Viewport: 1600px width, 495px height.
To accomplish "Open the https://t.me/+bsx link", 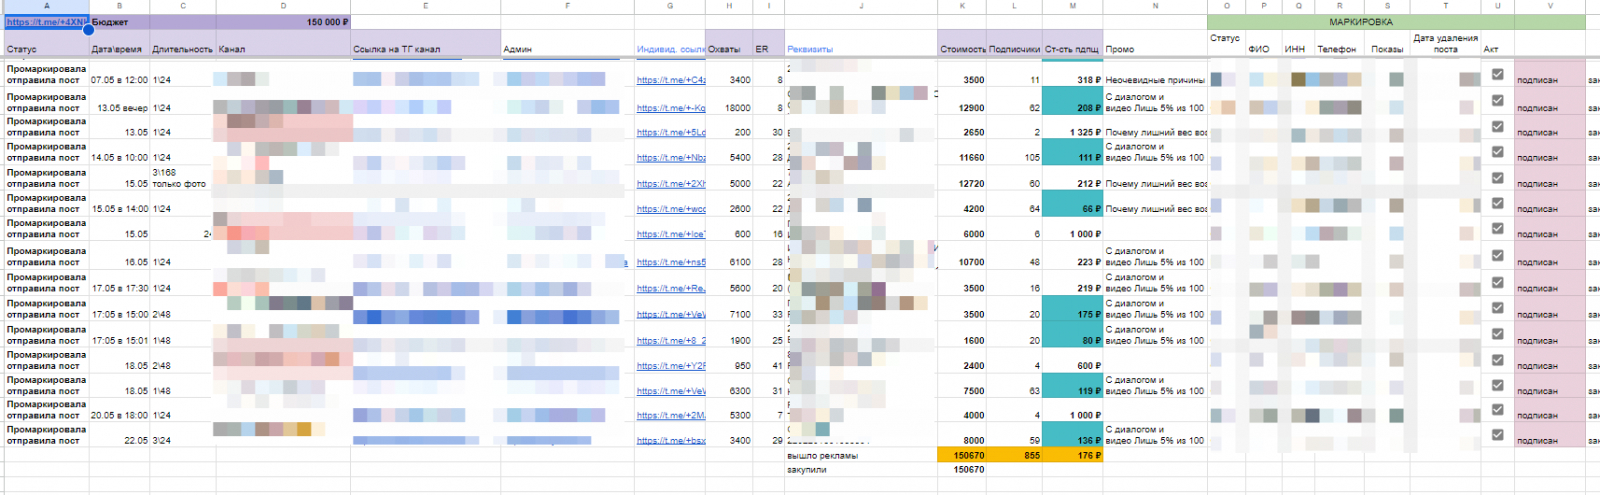I will pos(671,440).
